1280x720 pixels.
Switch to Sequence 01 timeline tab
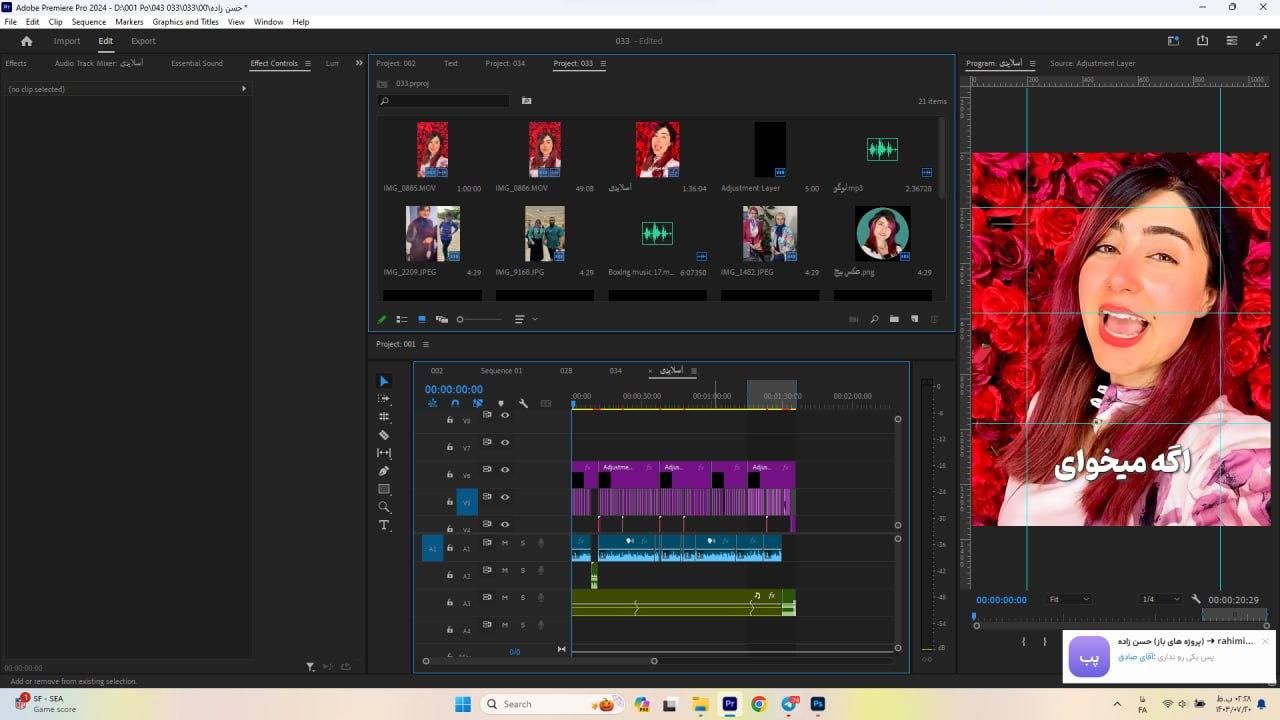[x=501, y=370]
